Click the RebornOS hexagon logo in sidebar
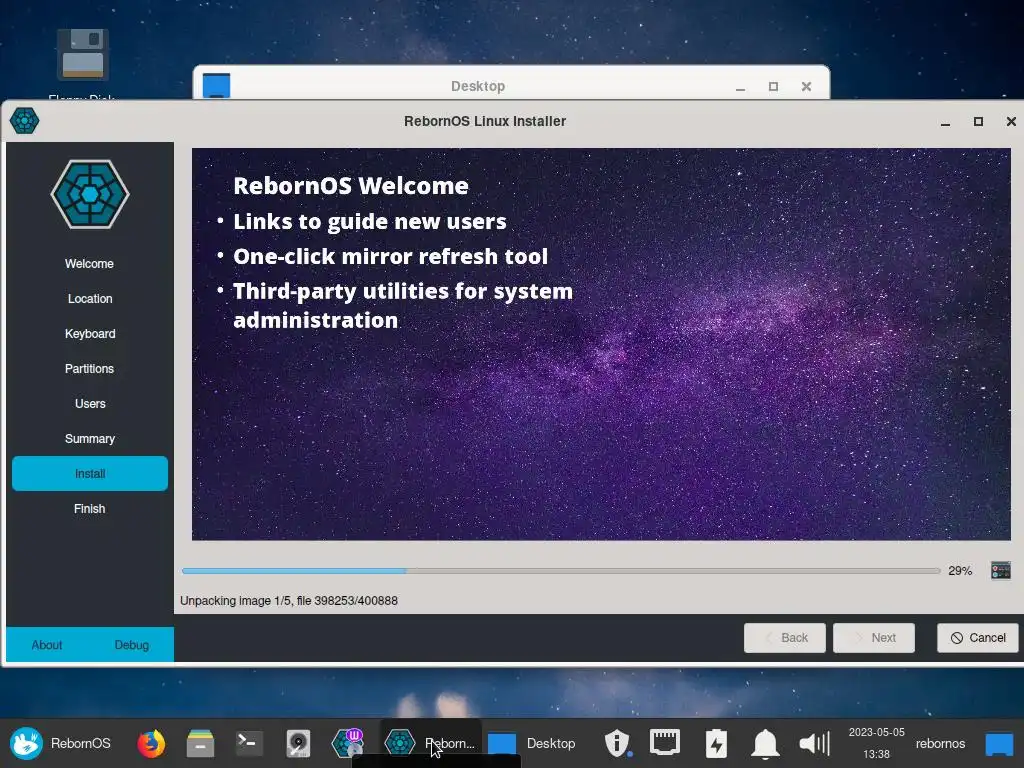This screenshot has width=1024, height=768. coord(90,194)
